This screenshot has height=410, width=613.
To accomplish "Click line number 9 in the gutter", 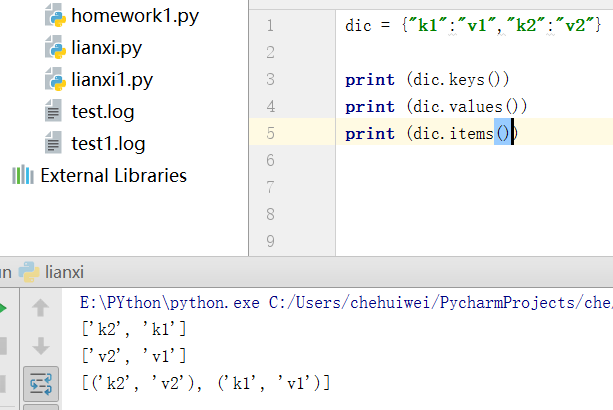I will pyautogui.click(x=270, y=242).
